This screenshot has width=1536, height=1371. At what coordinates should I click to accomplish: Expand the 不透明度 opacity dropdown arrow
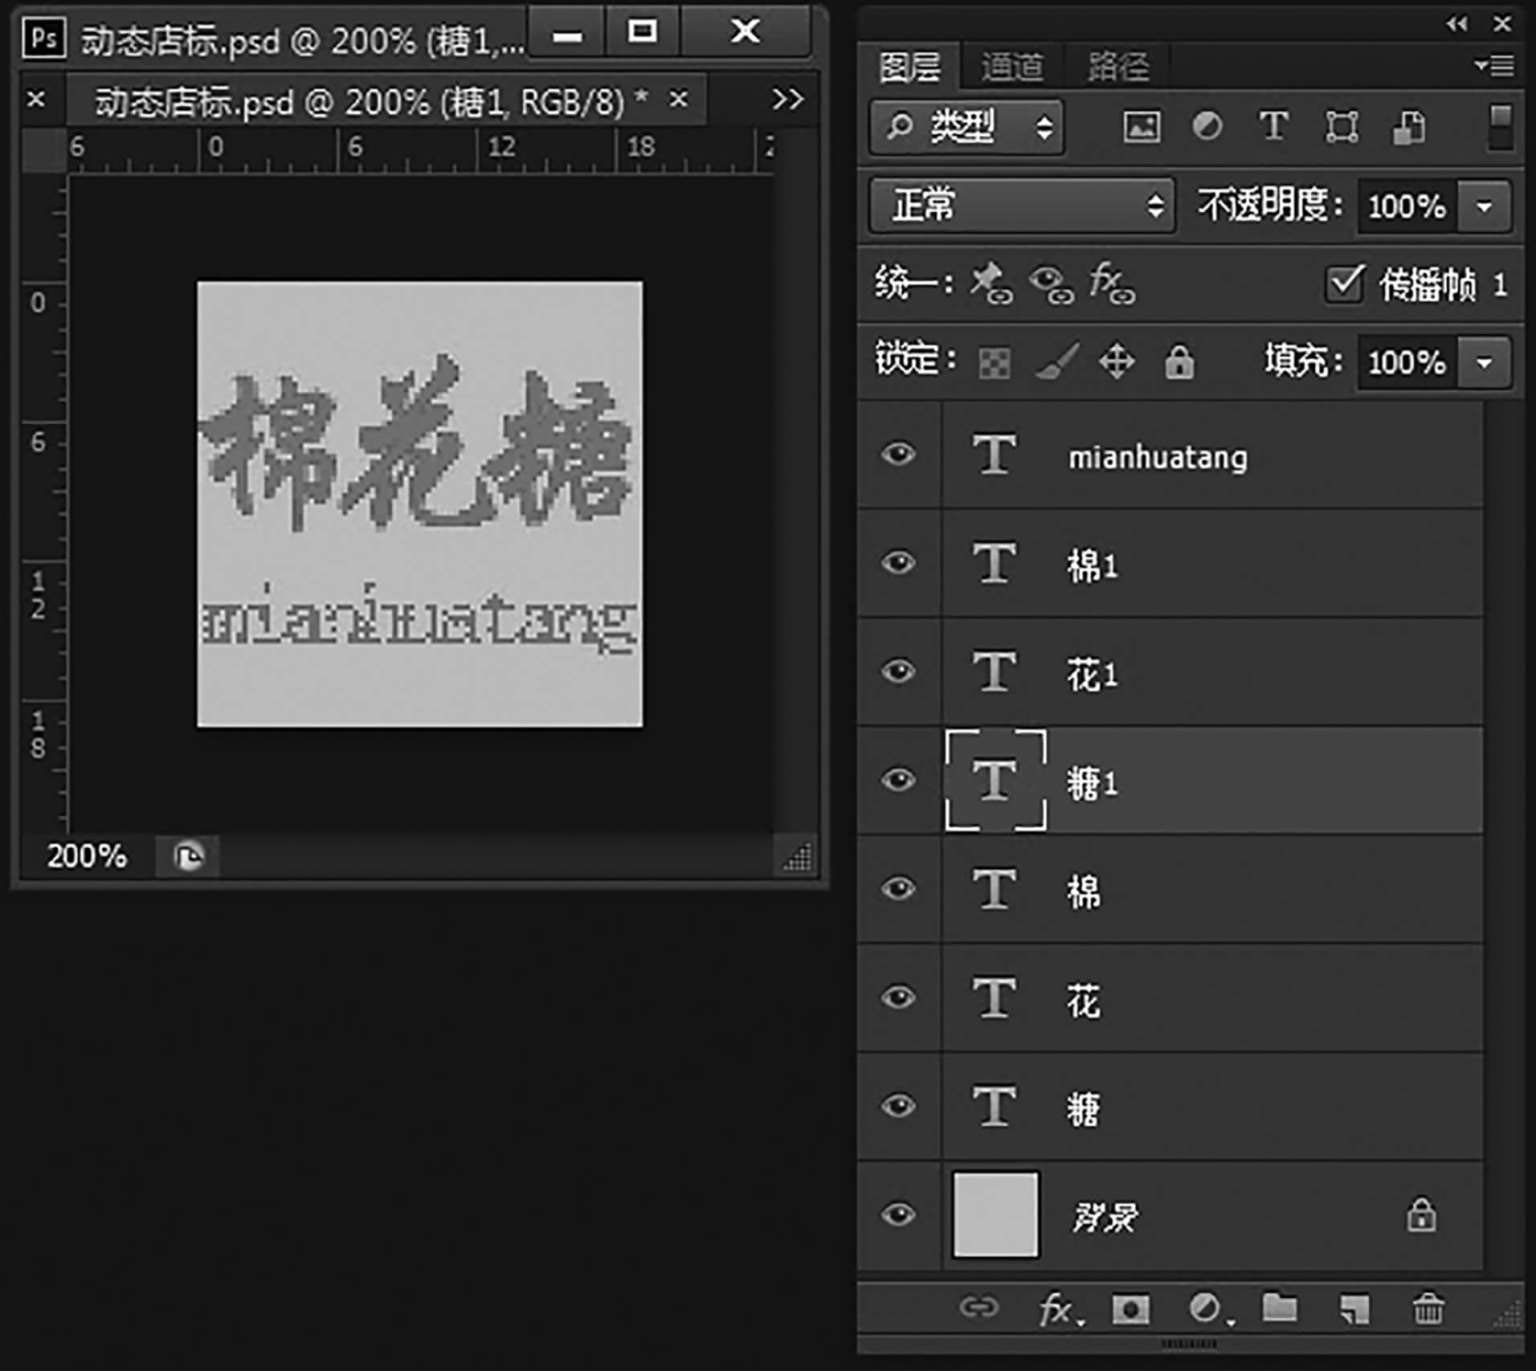pyautogui.click(x=1484, y=207)
